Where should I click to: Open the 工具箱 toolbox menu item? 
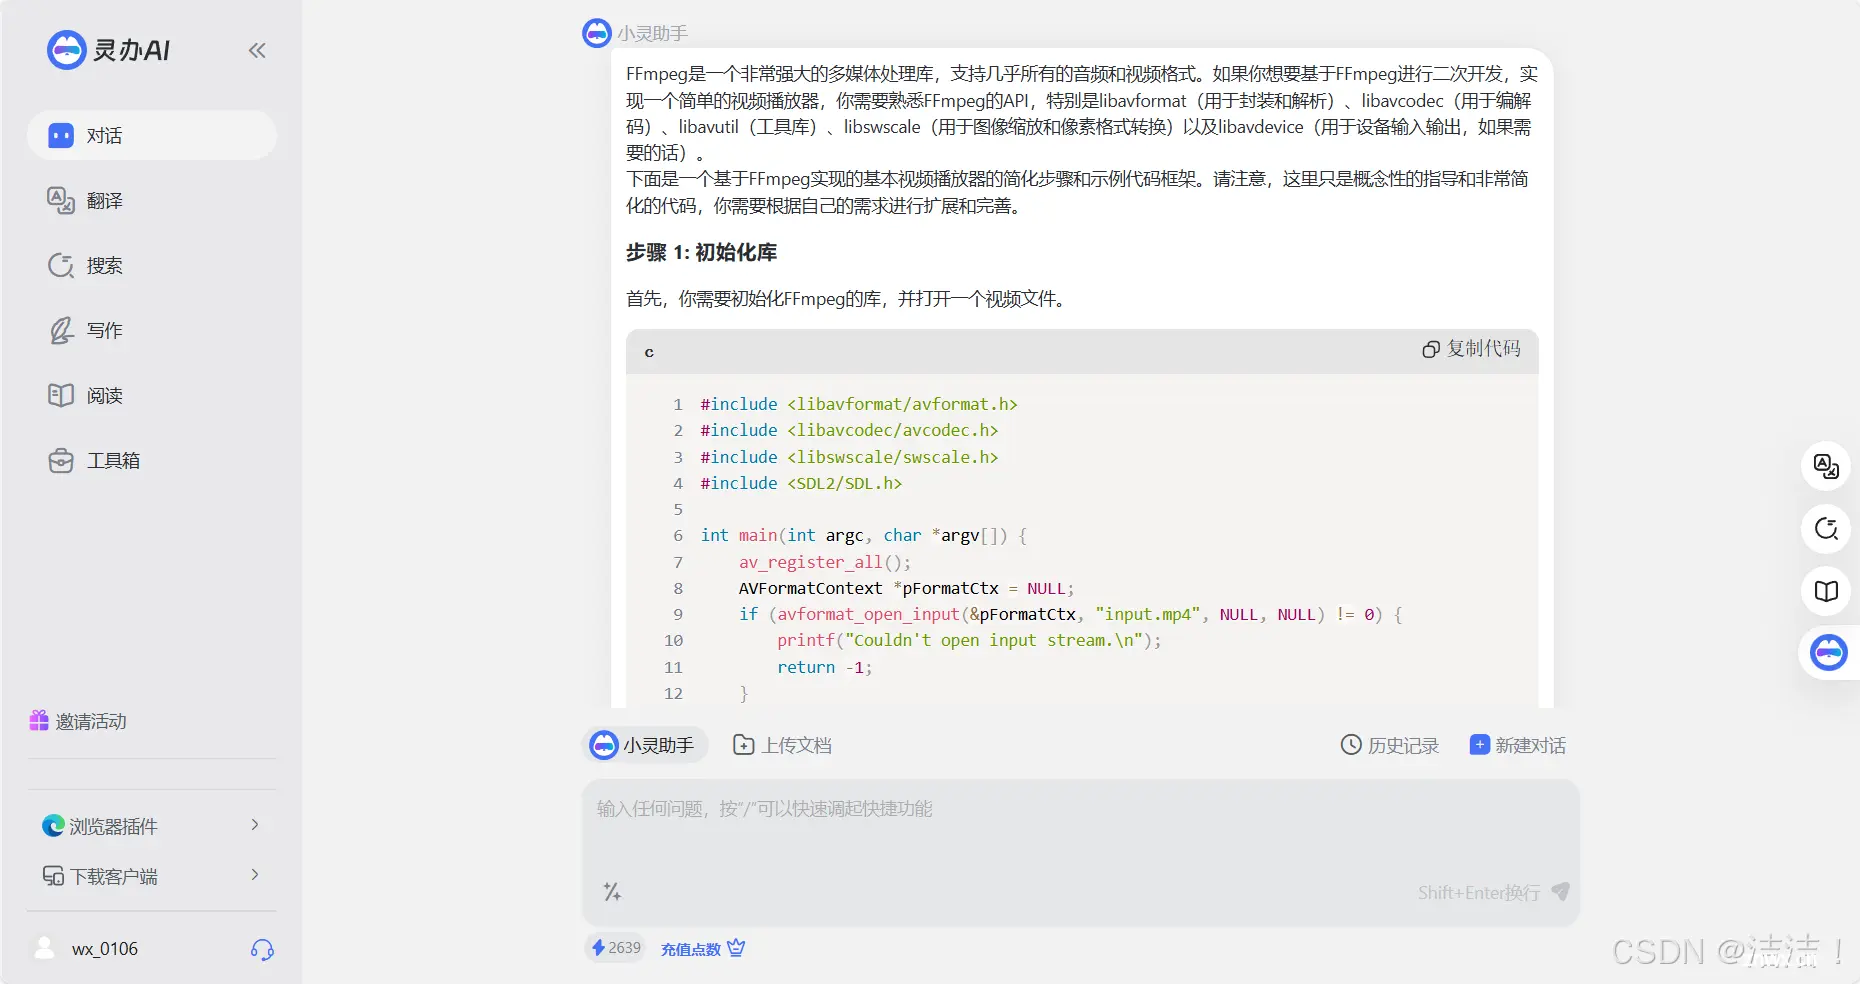152,460
